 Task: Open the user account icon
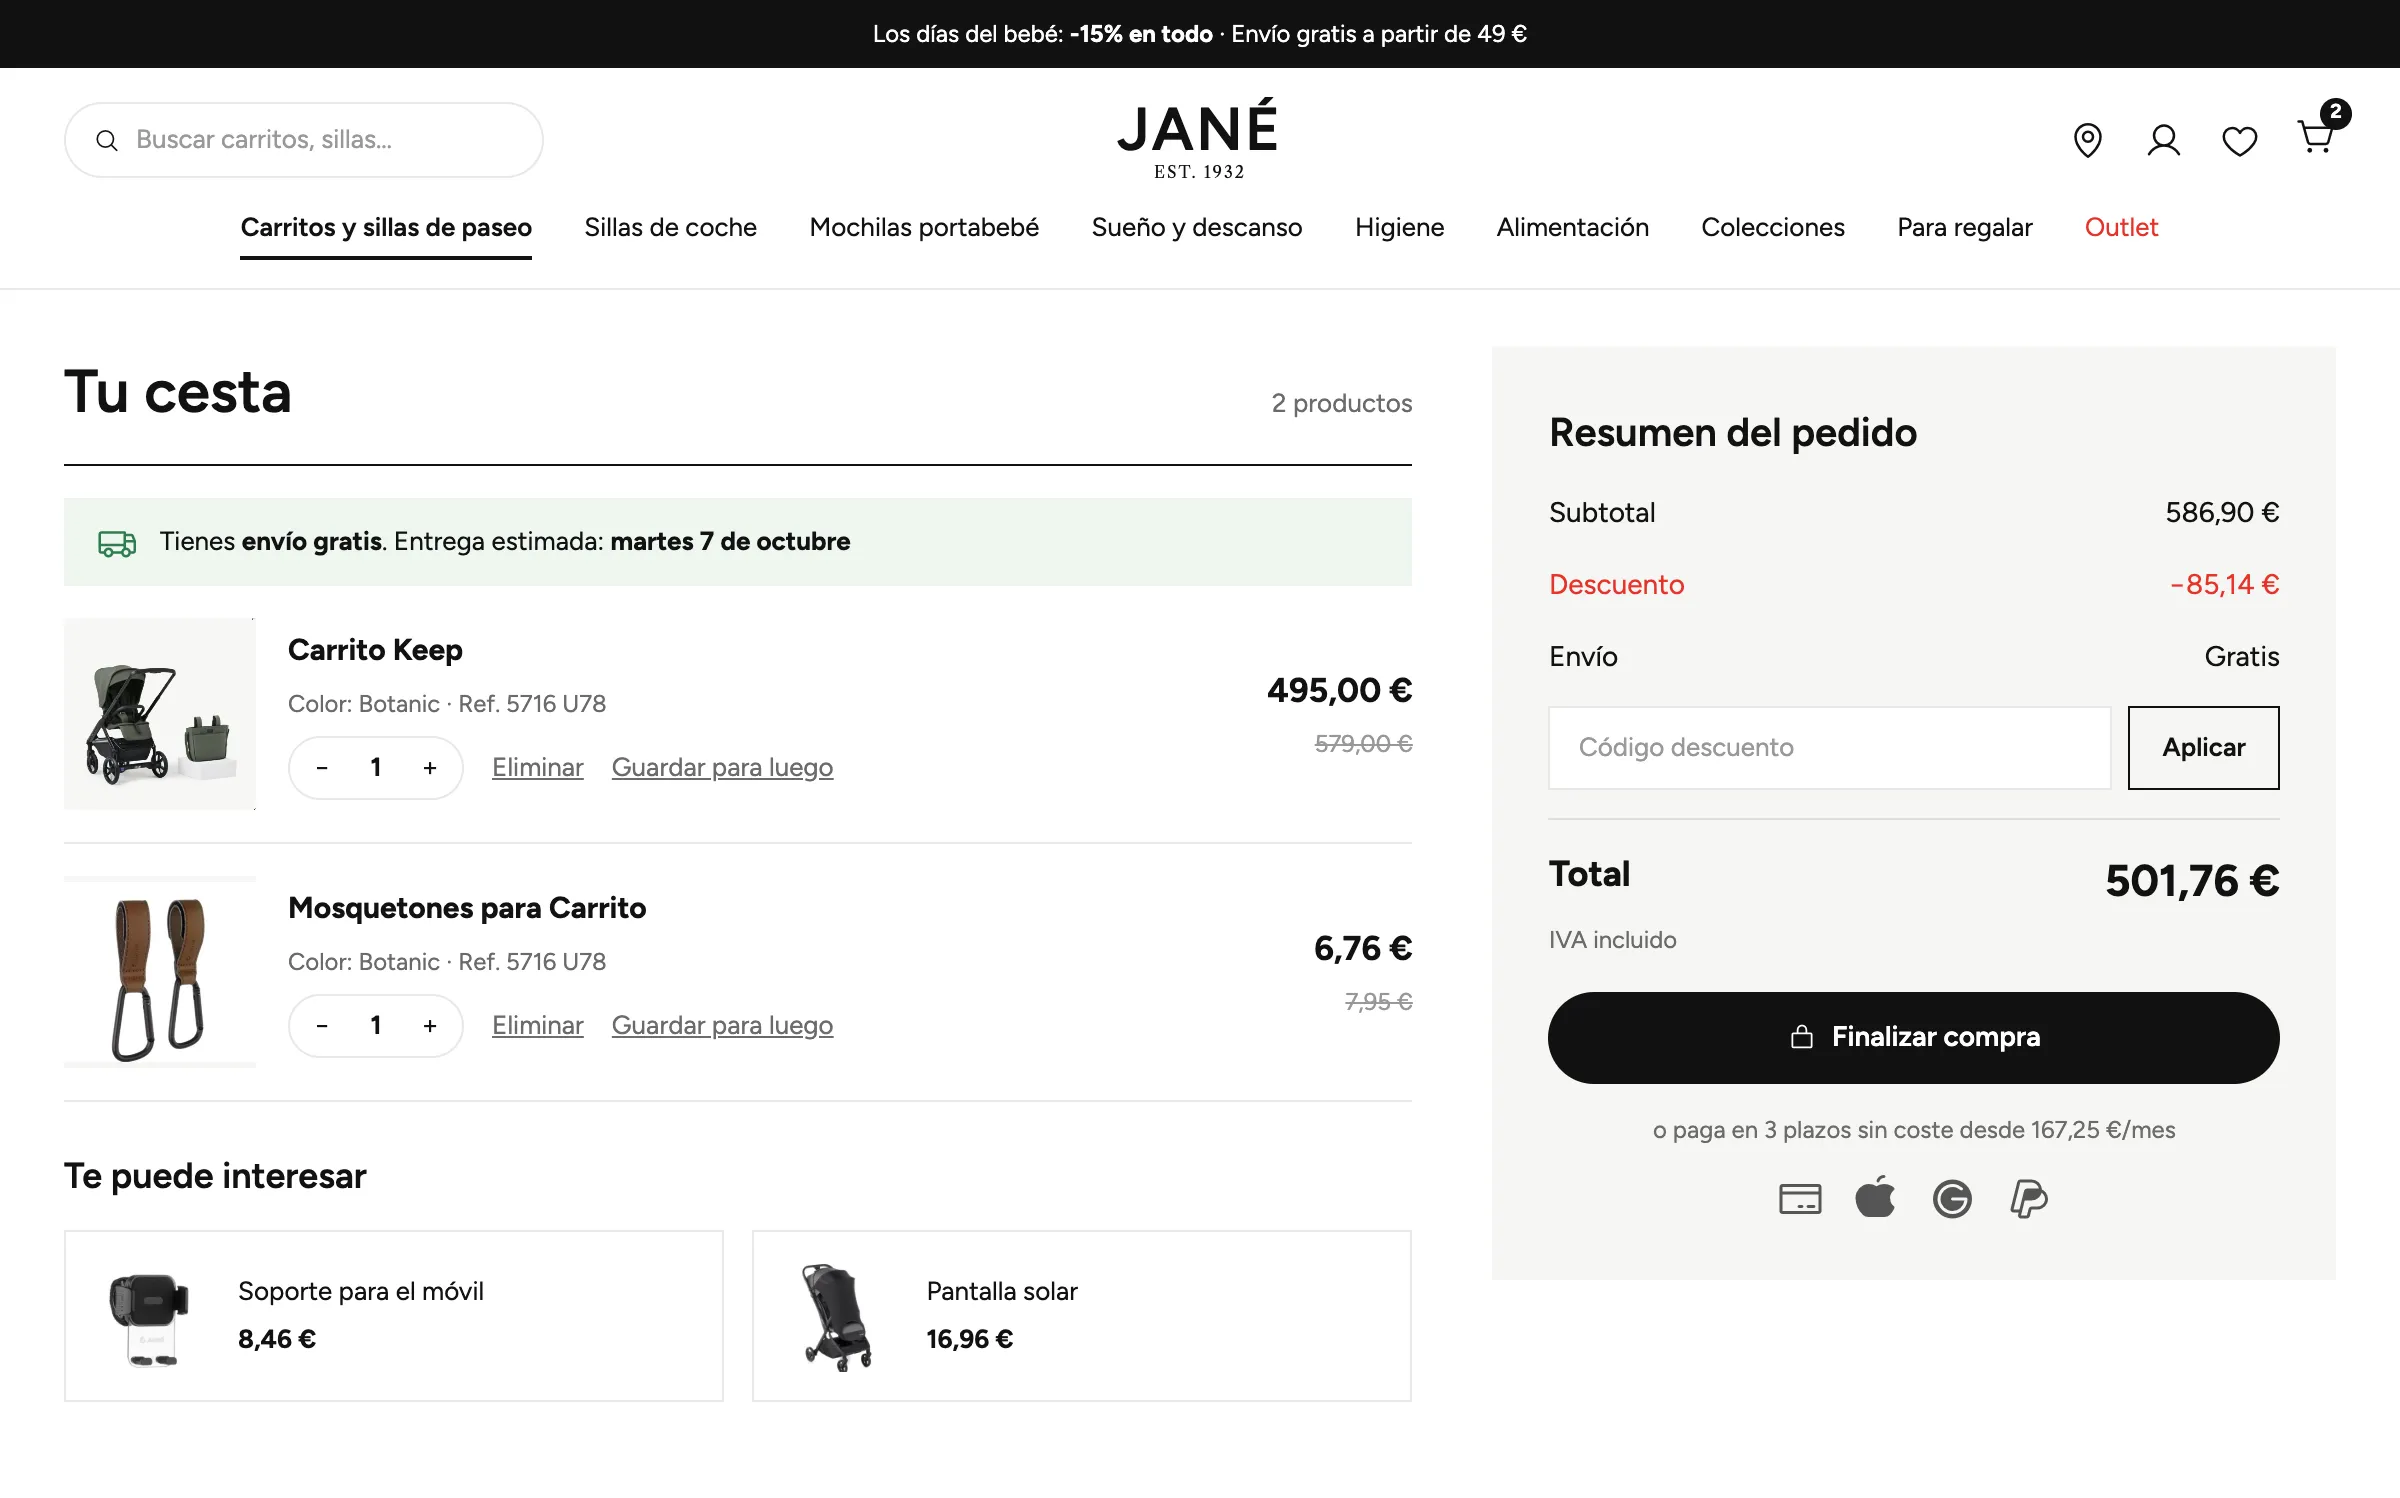(2163, 140)
